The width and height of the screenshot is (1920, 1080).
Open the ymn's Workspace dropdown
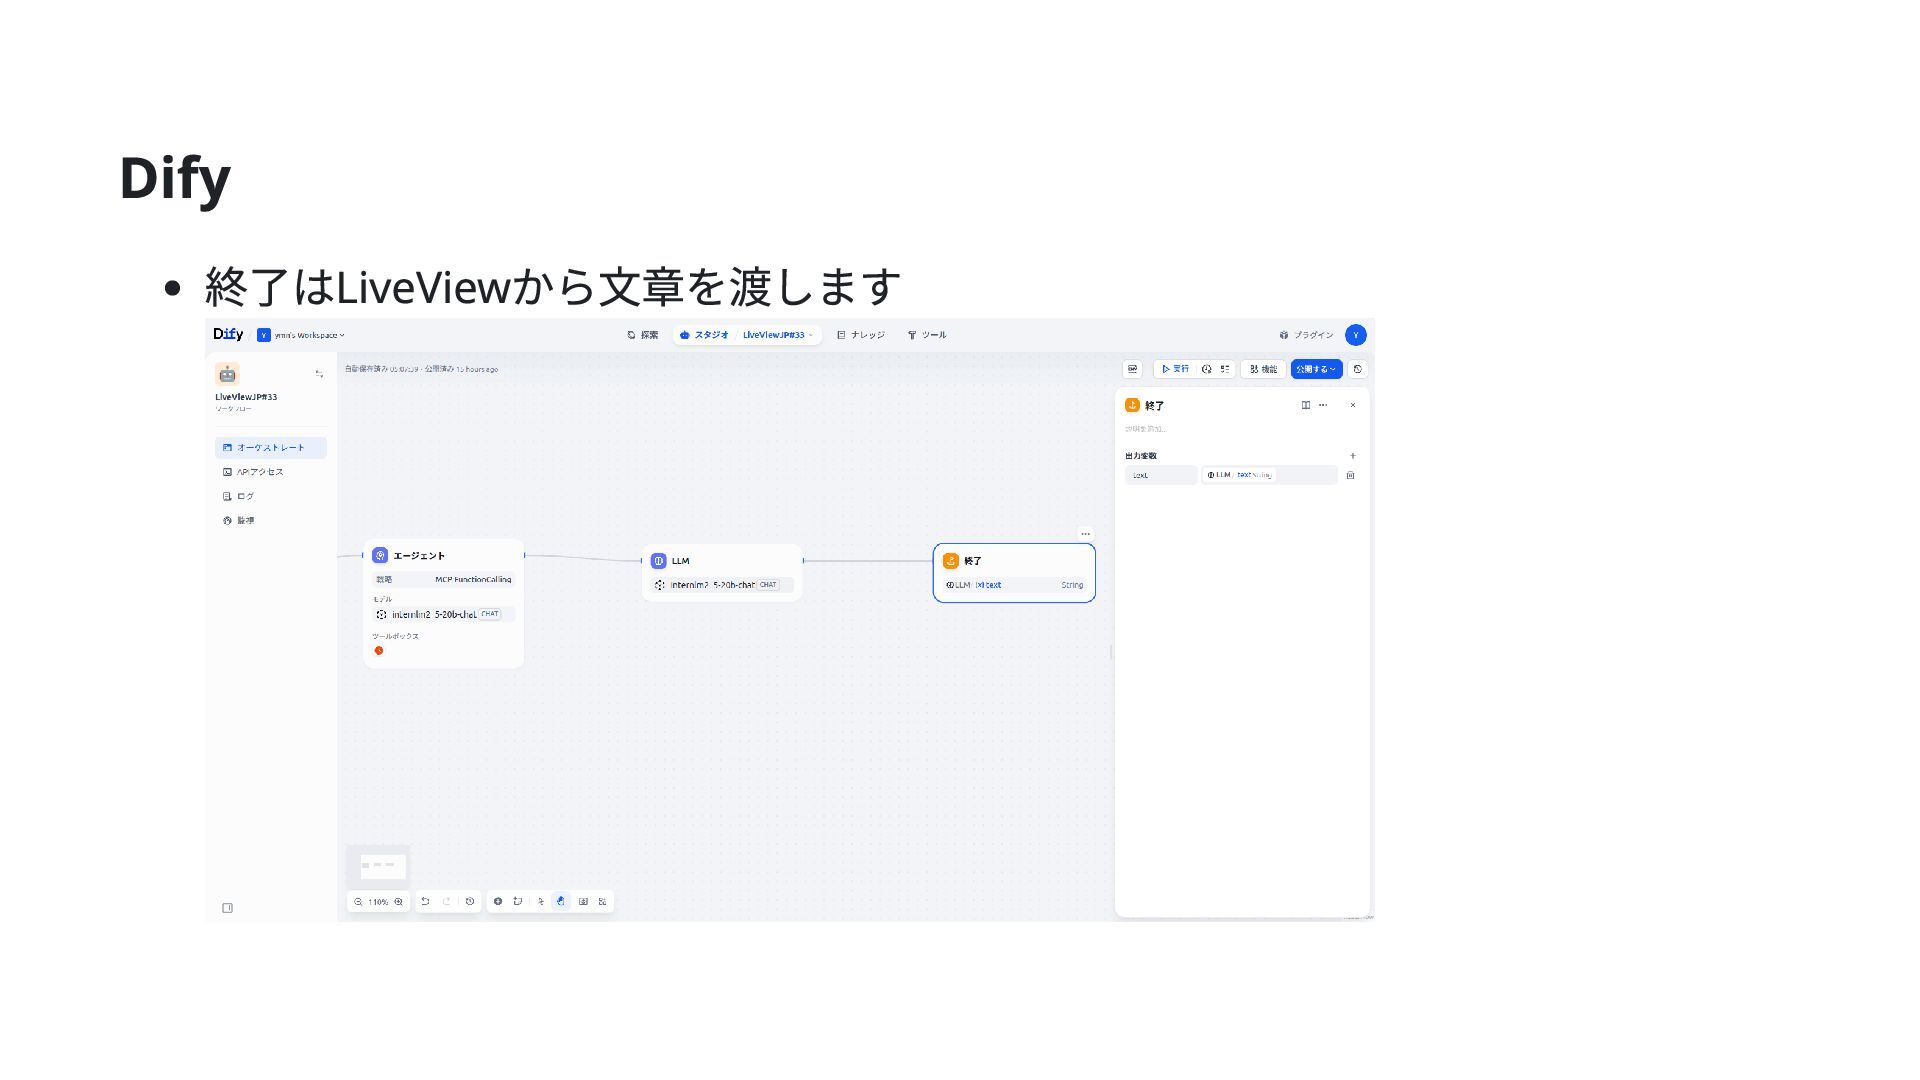pos(301,336)
